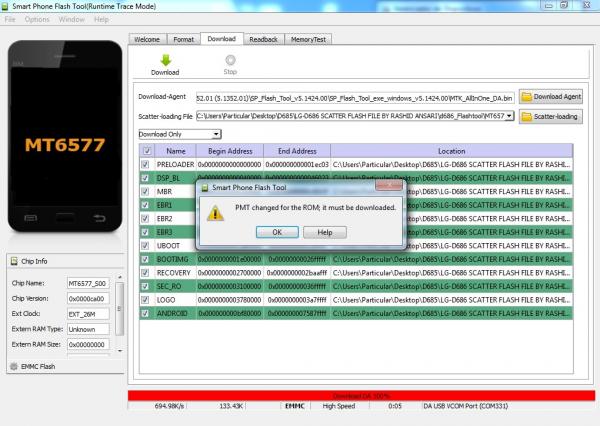Click the Chip Info panel icon
The image size is (600, 426).
click(14, 261)
